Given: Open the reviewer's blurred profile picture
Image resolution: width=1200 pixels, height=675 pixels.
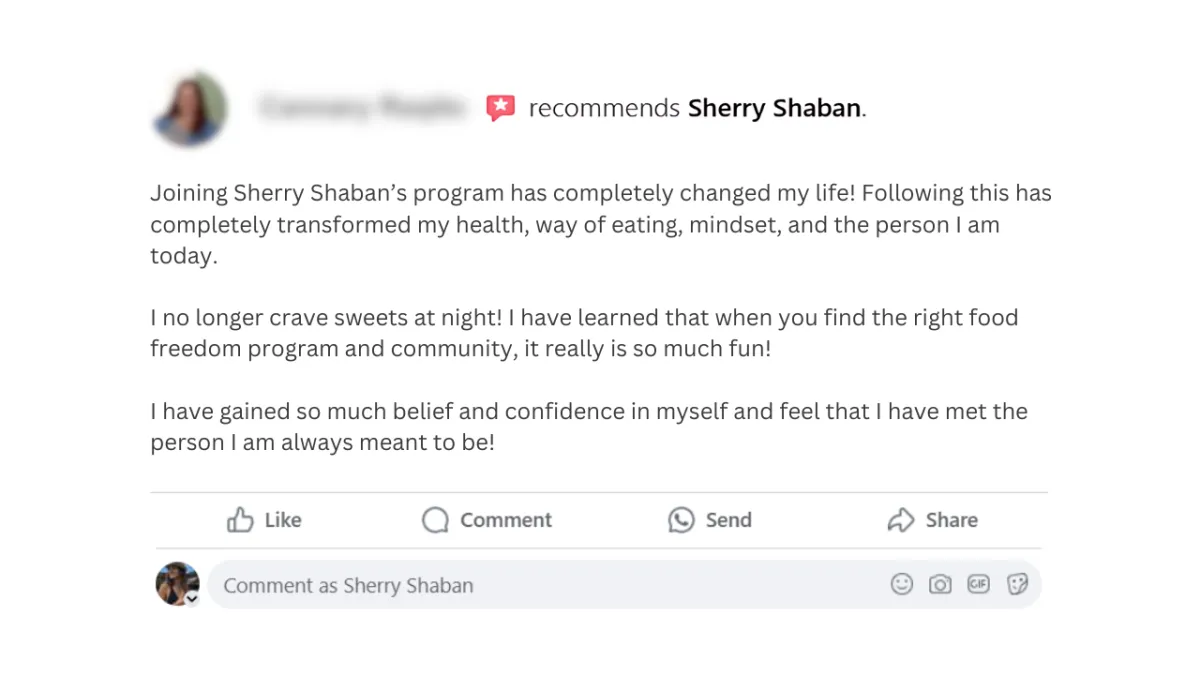Looking at the screenshot, I should click(190, 109).
